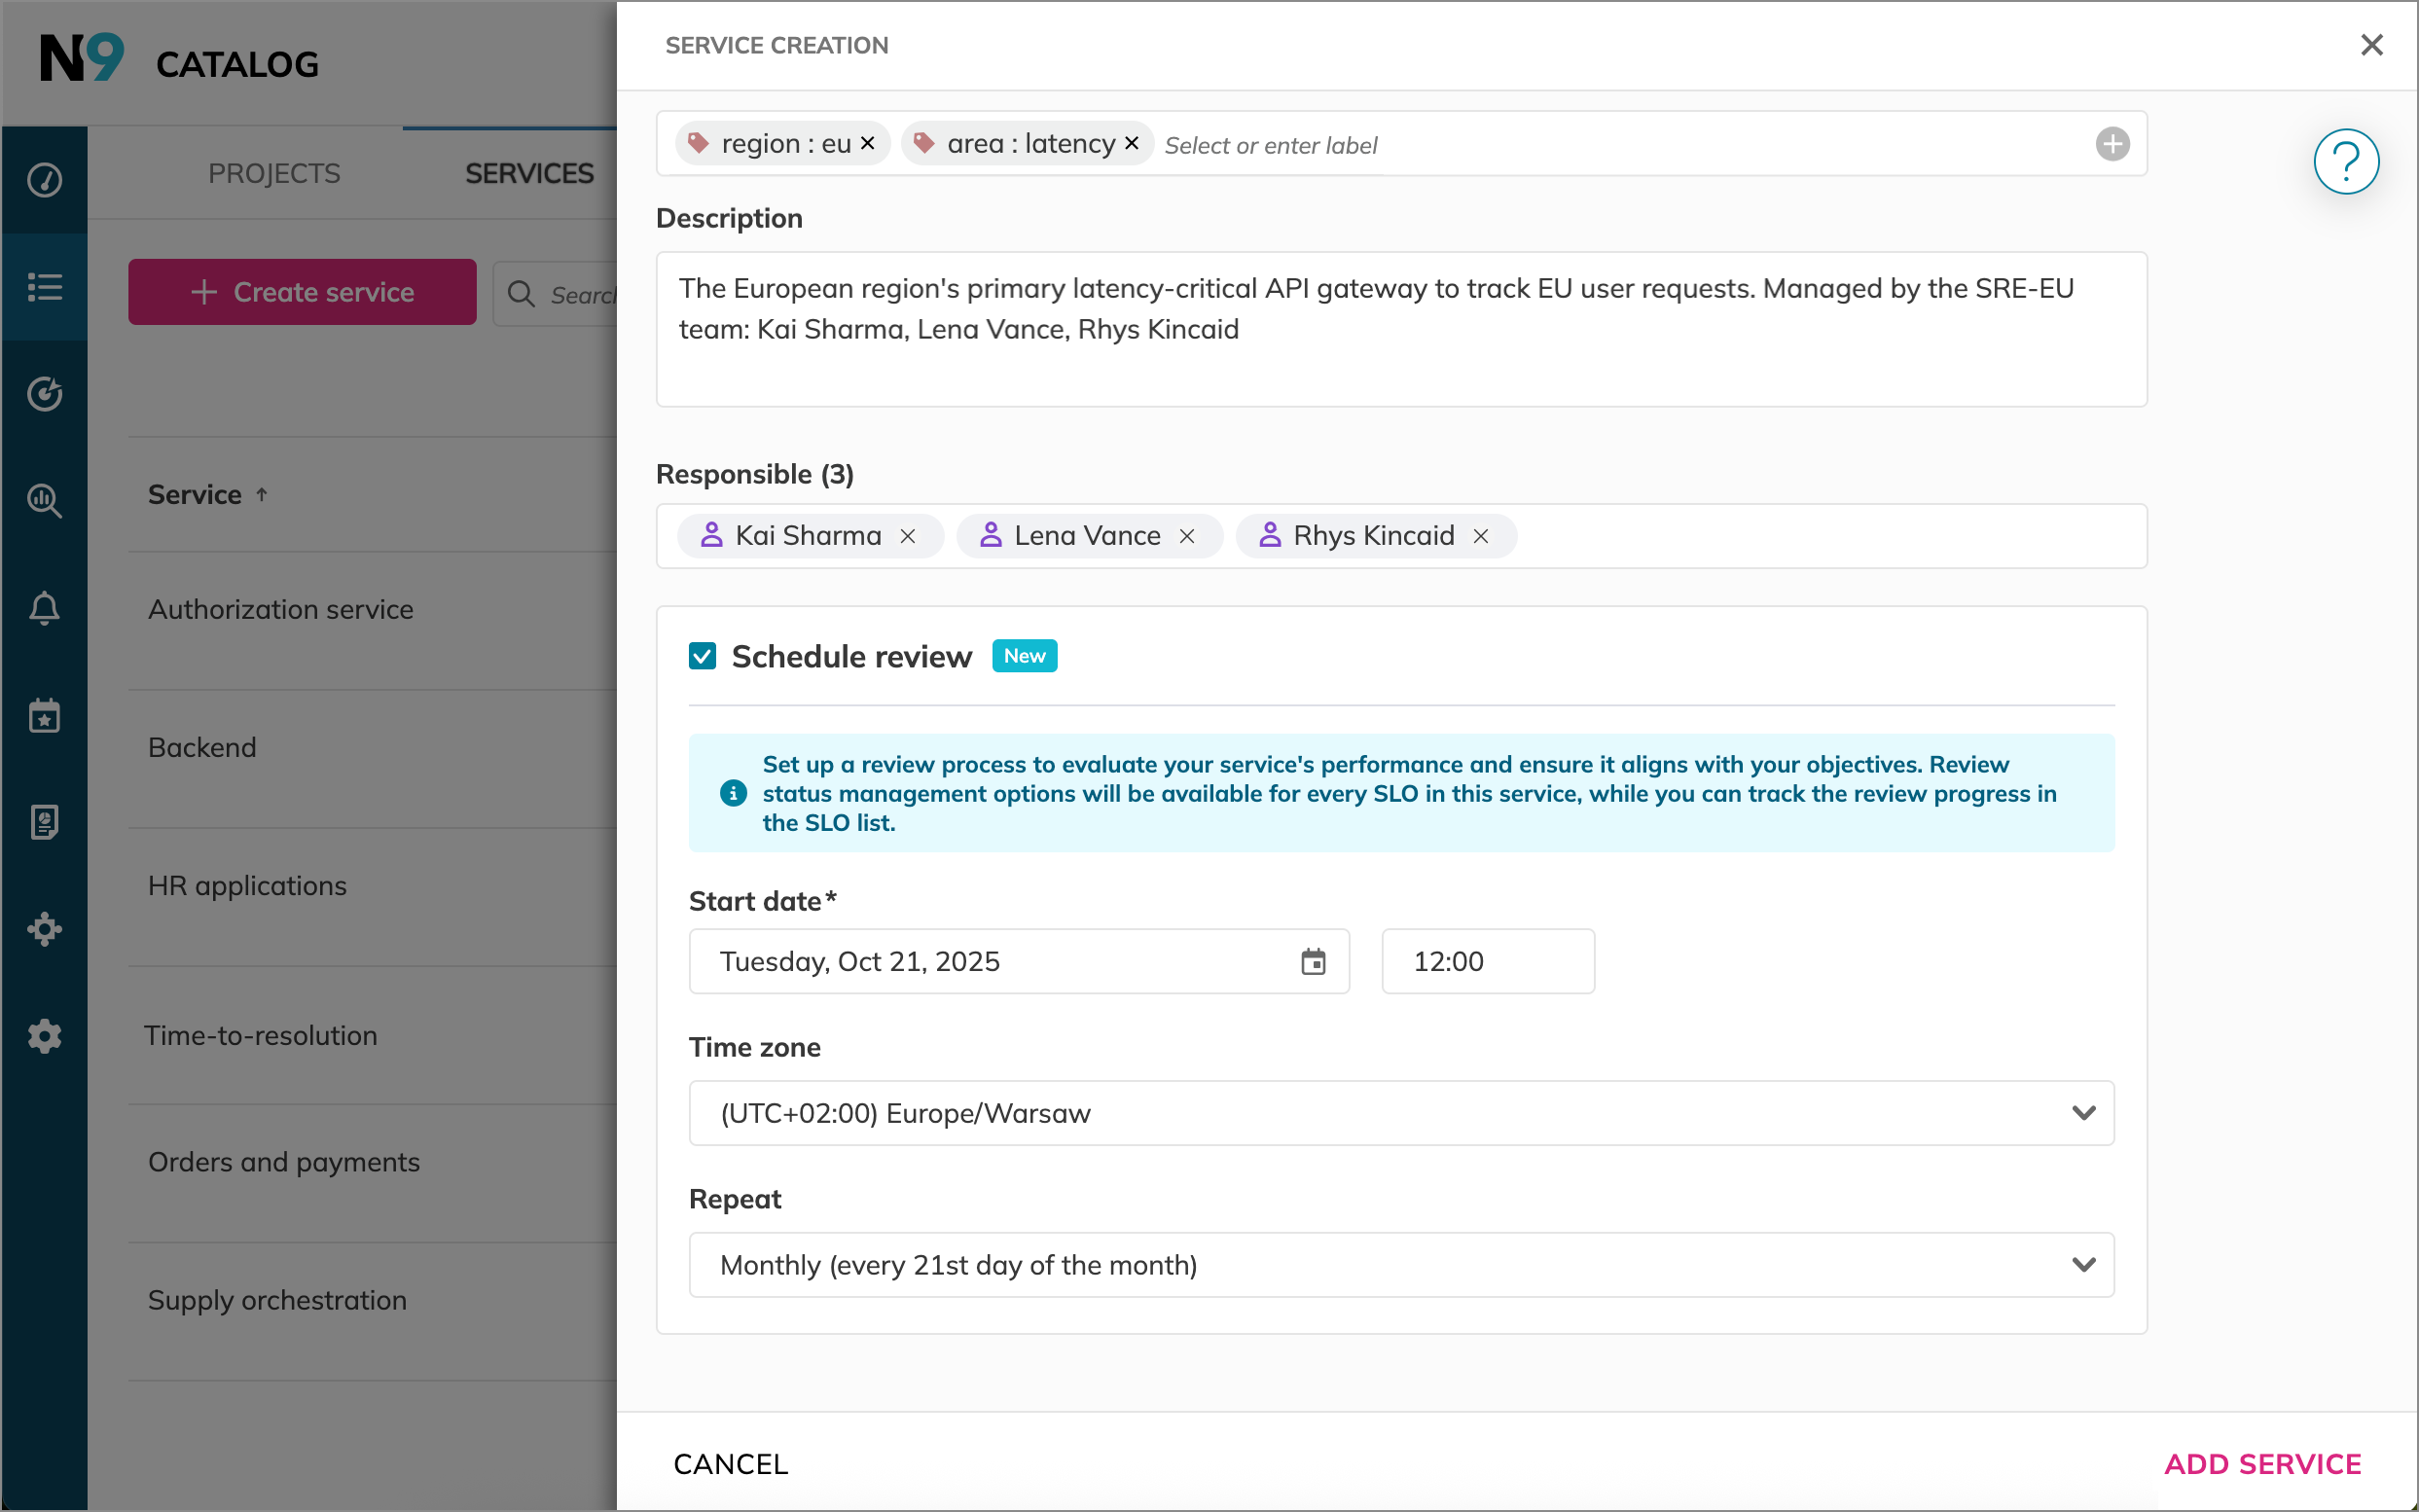Select the Catalog list icon in sidebar

45,287
